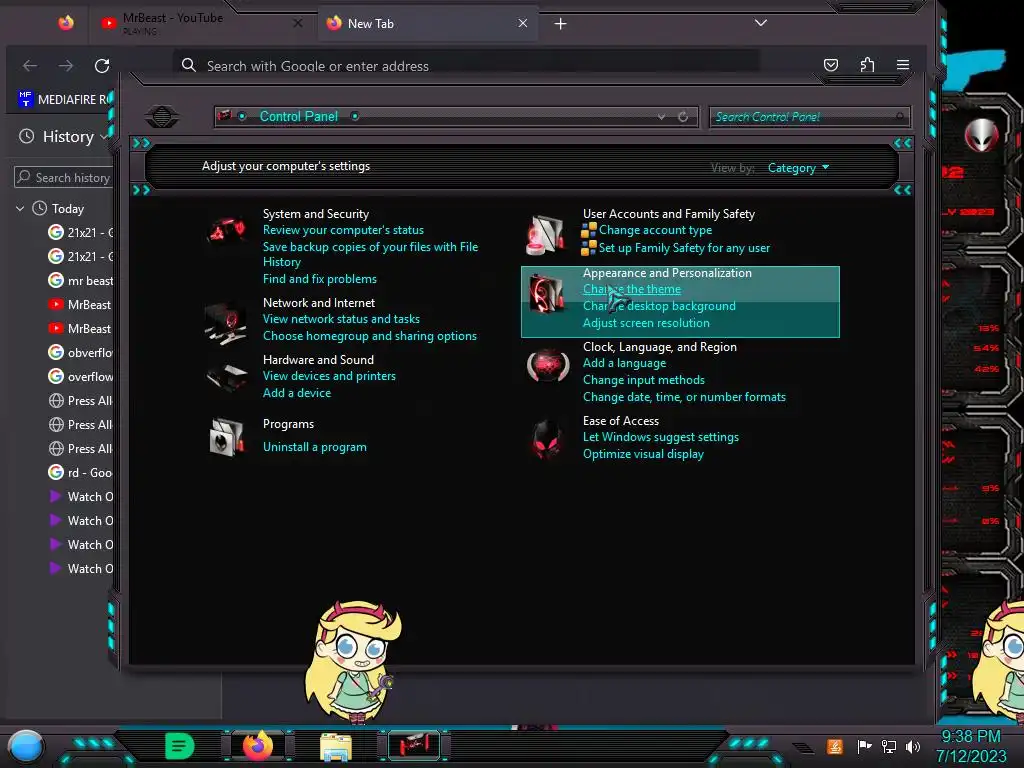Click Find and fix problems link

pyautogui.click(x=319, y=279)
